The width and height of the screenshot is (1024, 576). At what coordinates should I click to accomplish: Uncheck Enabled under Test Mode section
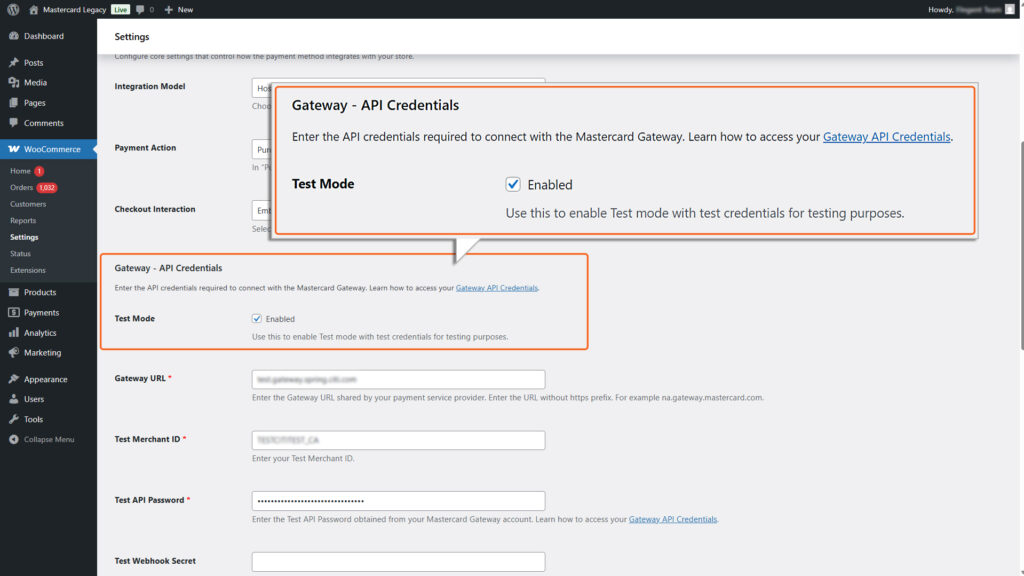(x=255, y=318)
